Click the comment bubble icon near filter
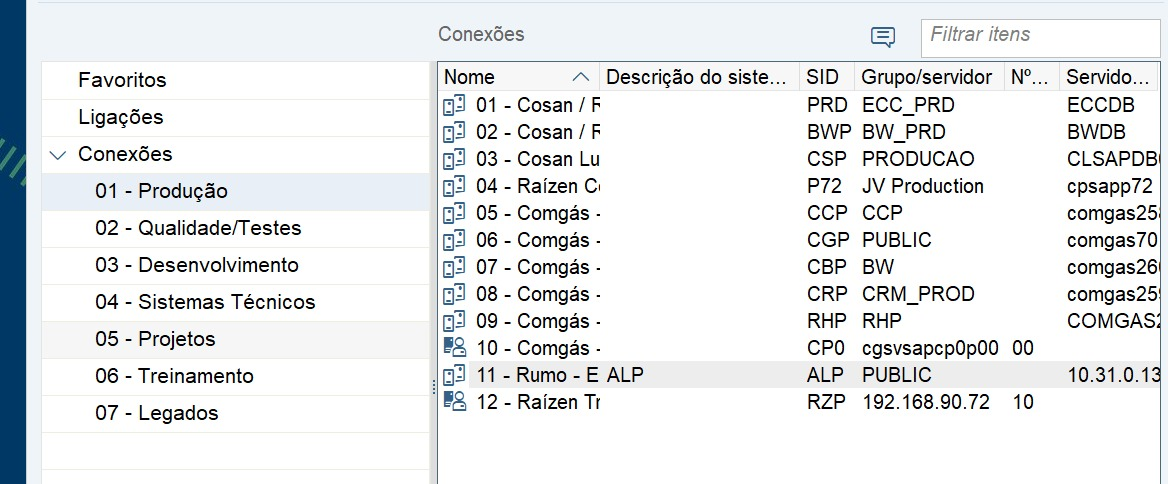 [883, 36]
